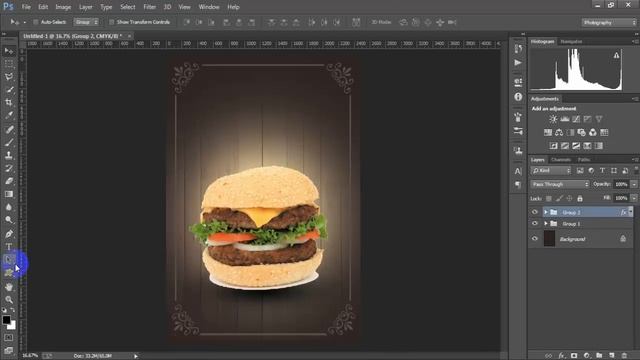The image size is (640, 360).
Task: Create a new group folder
Action: click(599, 356)
